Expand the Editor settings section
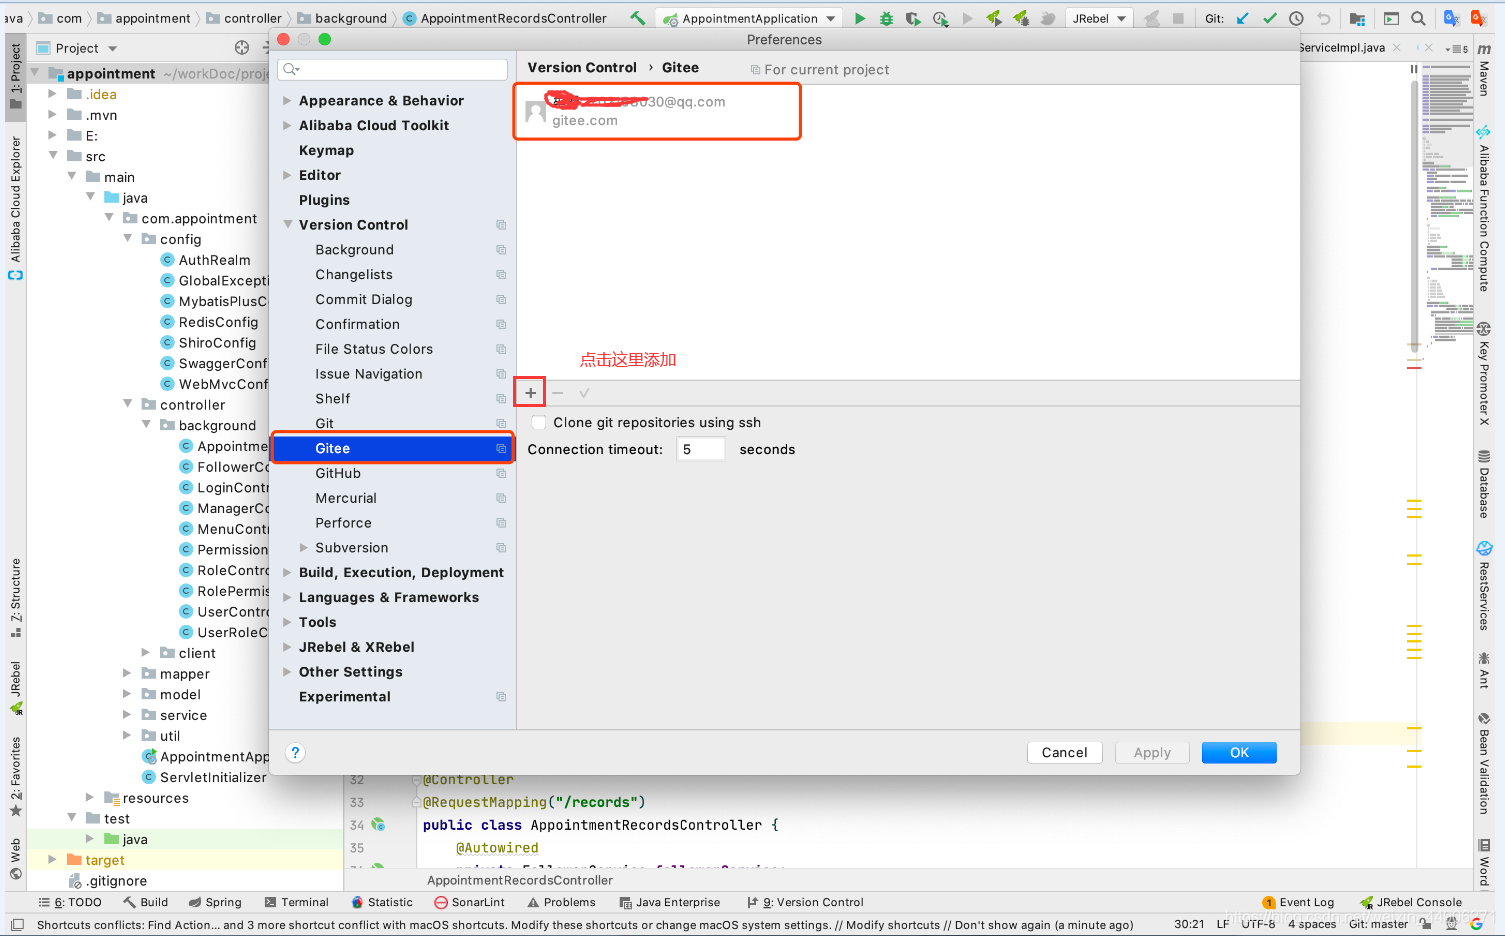The image size is (1505, 936). click(287, 175)
